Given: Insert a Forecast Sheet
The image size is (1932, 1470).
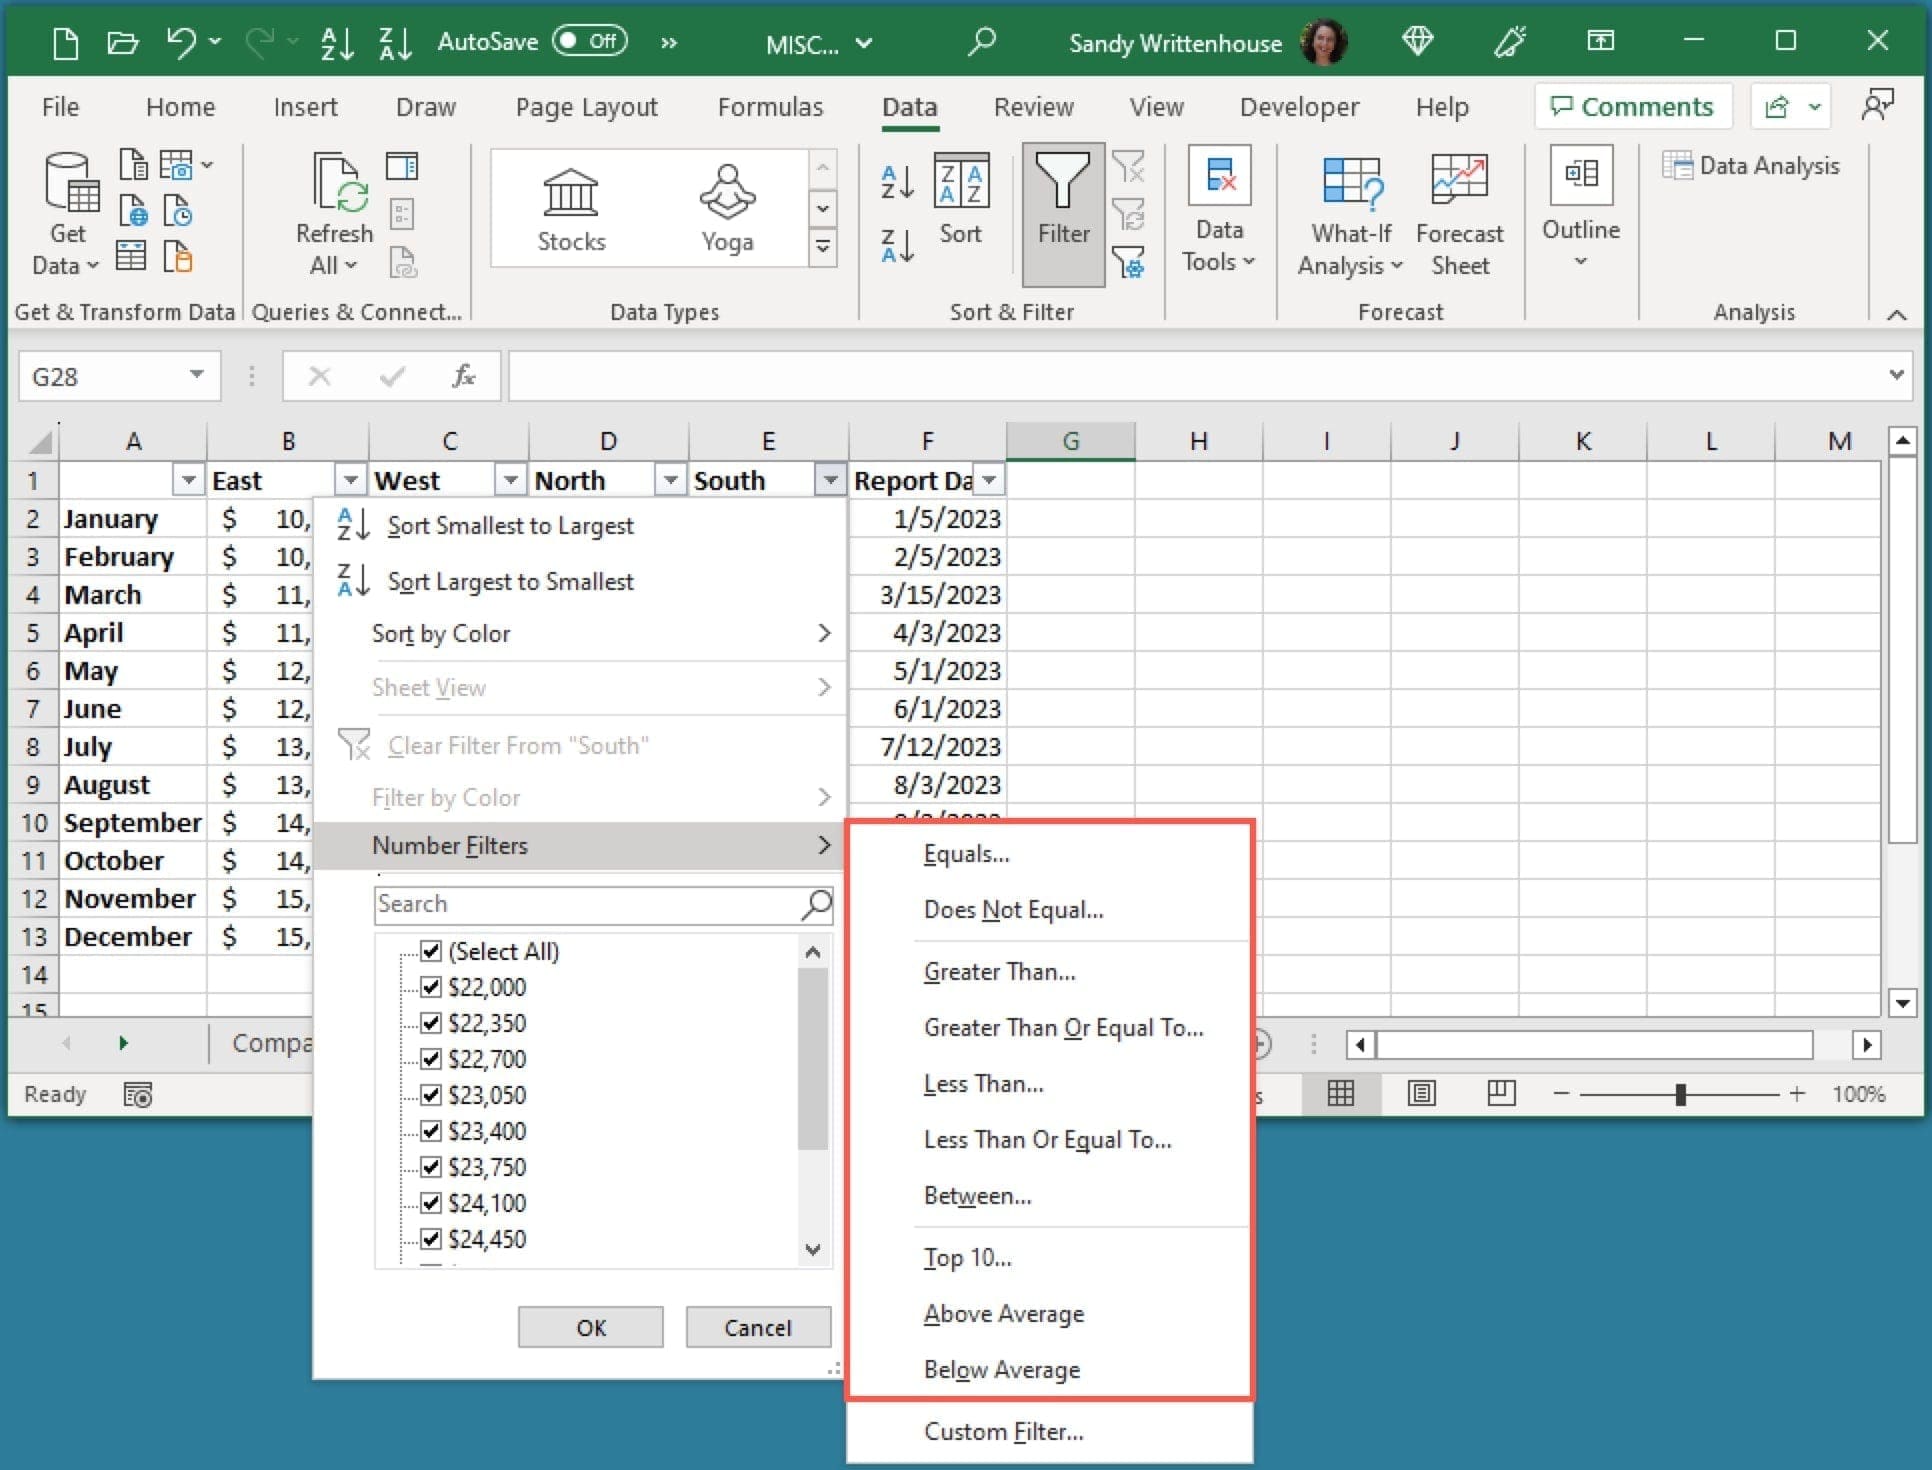Looking at the screenshot, I should pyautogui.click(x=1459, y=210).
